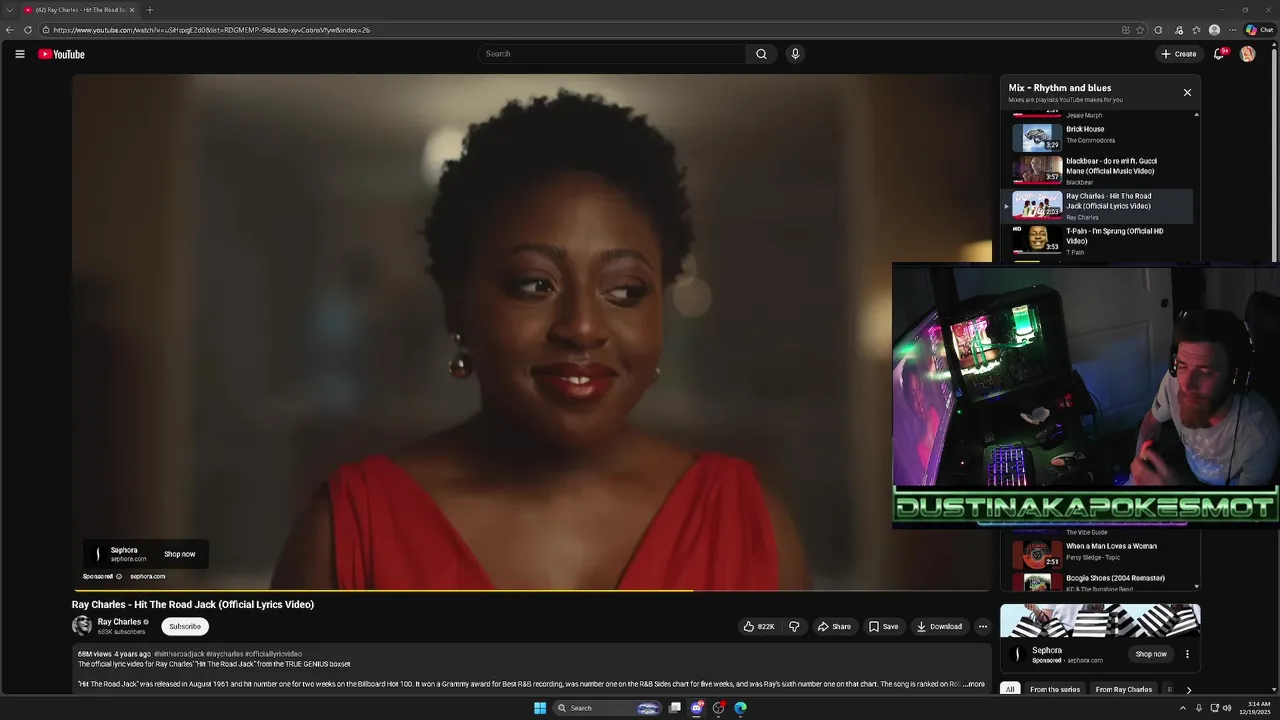The height and width of the screenshot is (720, 1280).
Task: Select the From the series chip
Action: click(x=1055, y=689)
